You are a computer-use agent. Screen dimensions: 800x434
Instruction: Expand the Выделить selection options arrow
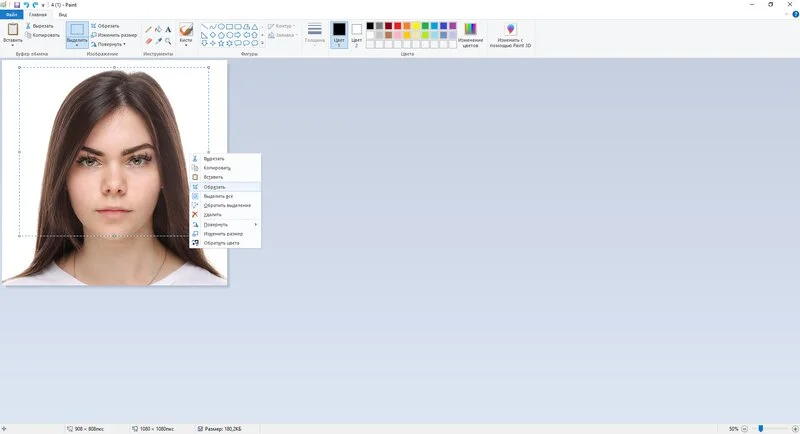click(x=77, y=45)
